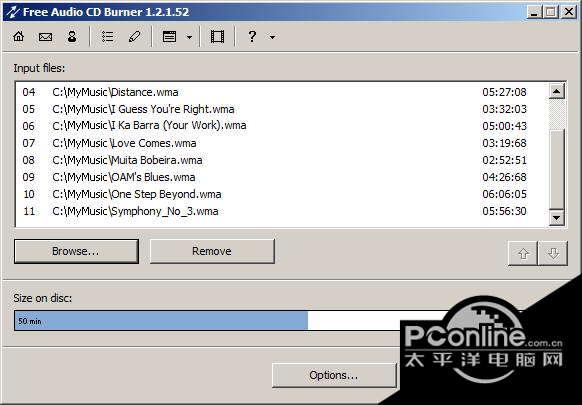Click the duration 03:32:03
This screenshot has width=582, height=405.
[x=504, y=109]
